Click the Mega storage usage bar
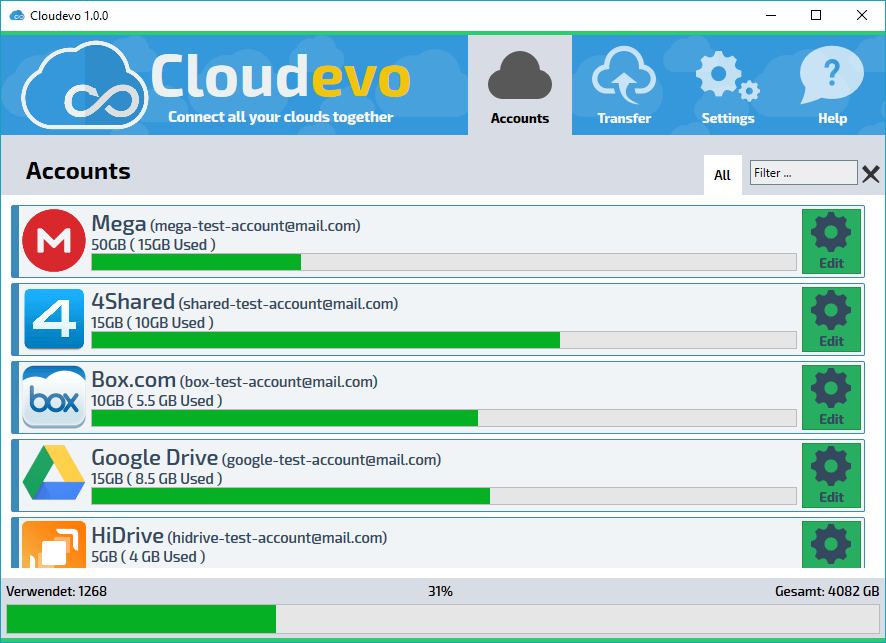The image size is (886, 643). click(444, 262)
